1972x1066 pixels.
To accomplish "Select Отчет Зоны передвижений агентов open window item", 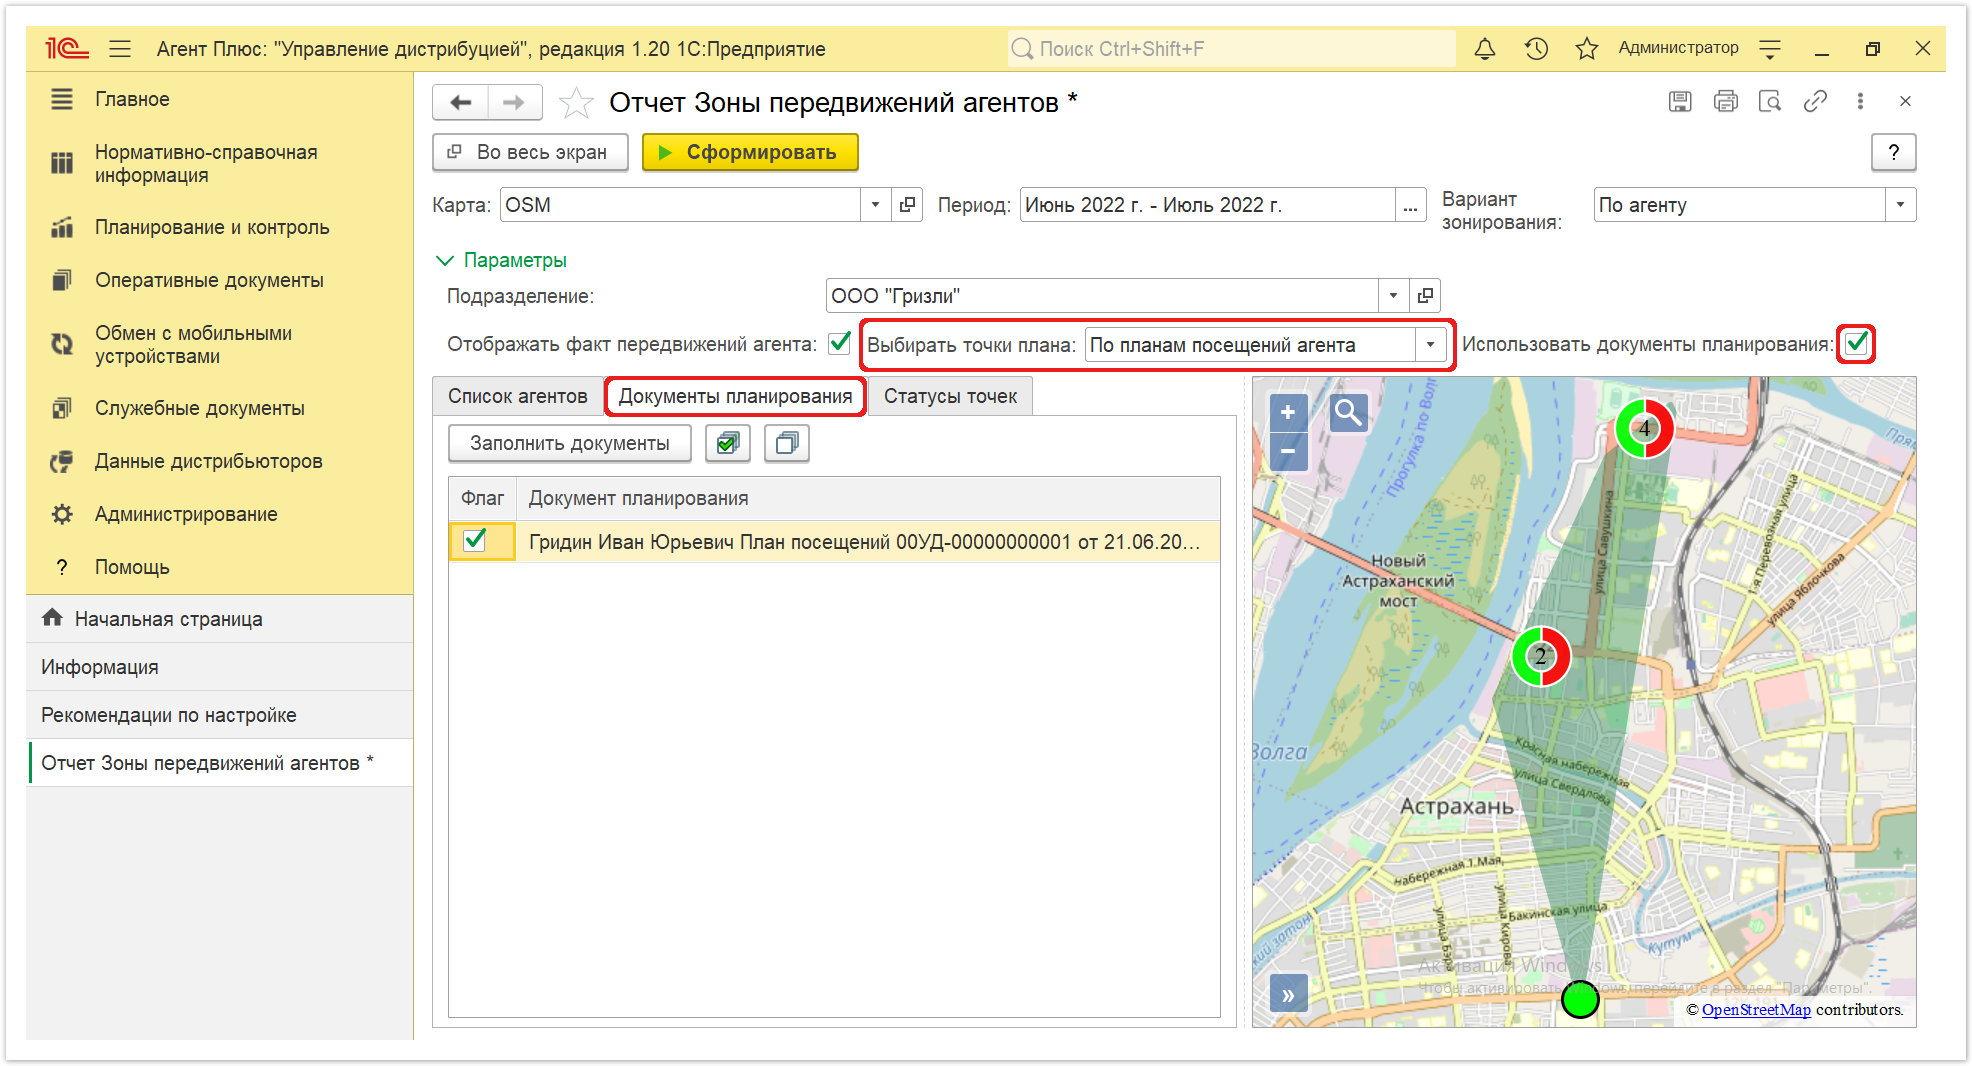I will [220, 763].
